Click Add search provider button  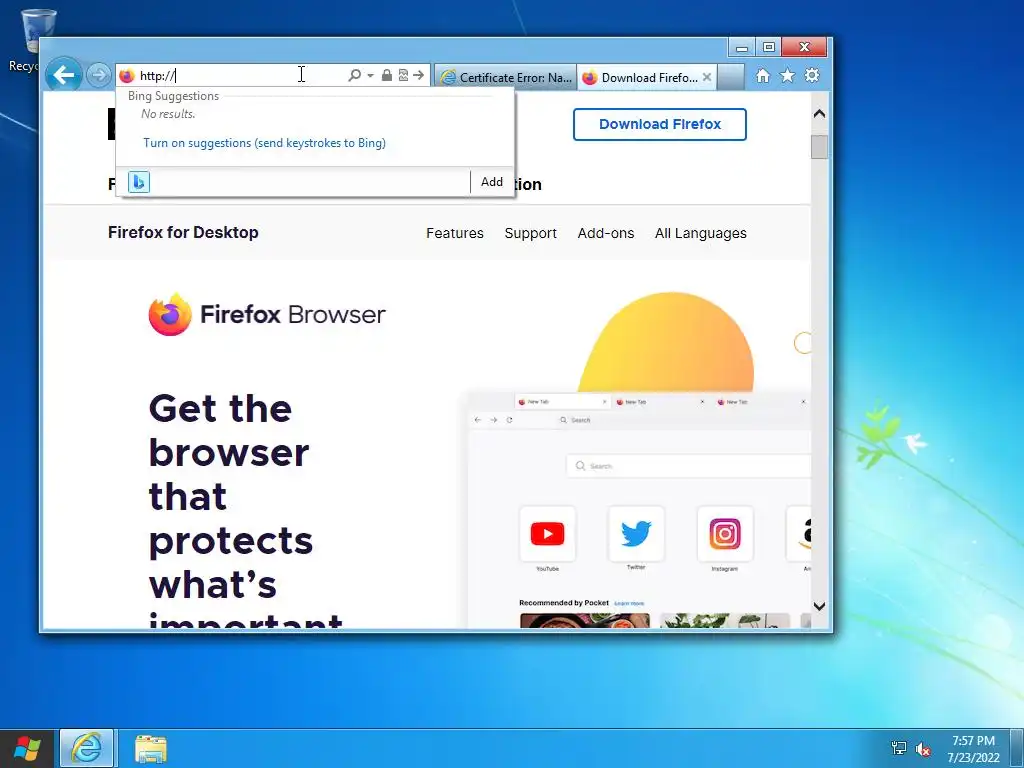(492, 182)
